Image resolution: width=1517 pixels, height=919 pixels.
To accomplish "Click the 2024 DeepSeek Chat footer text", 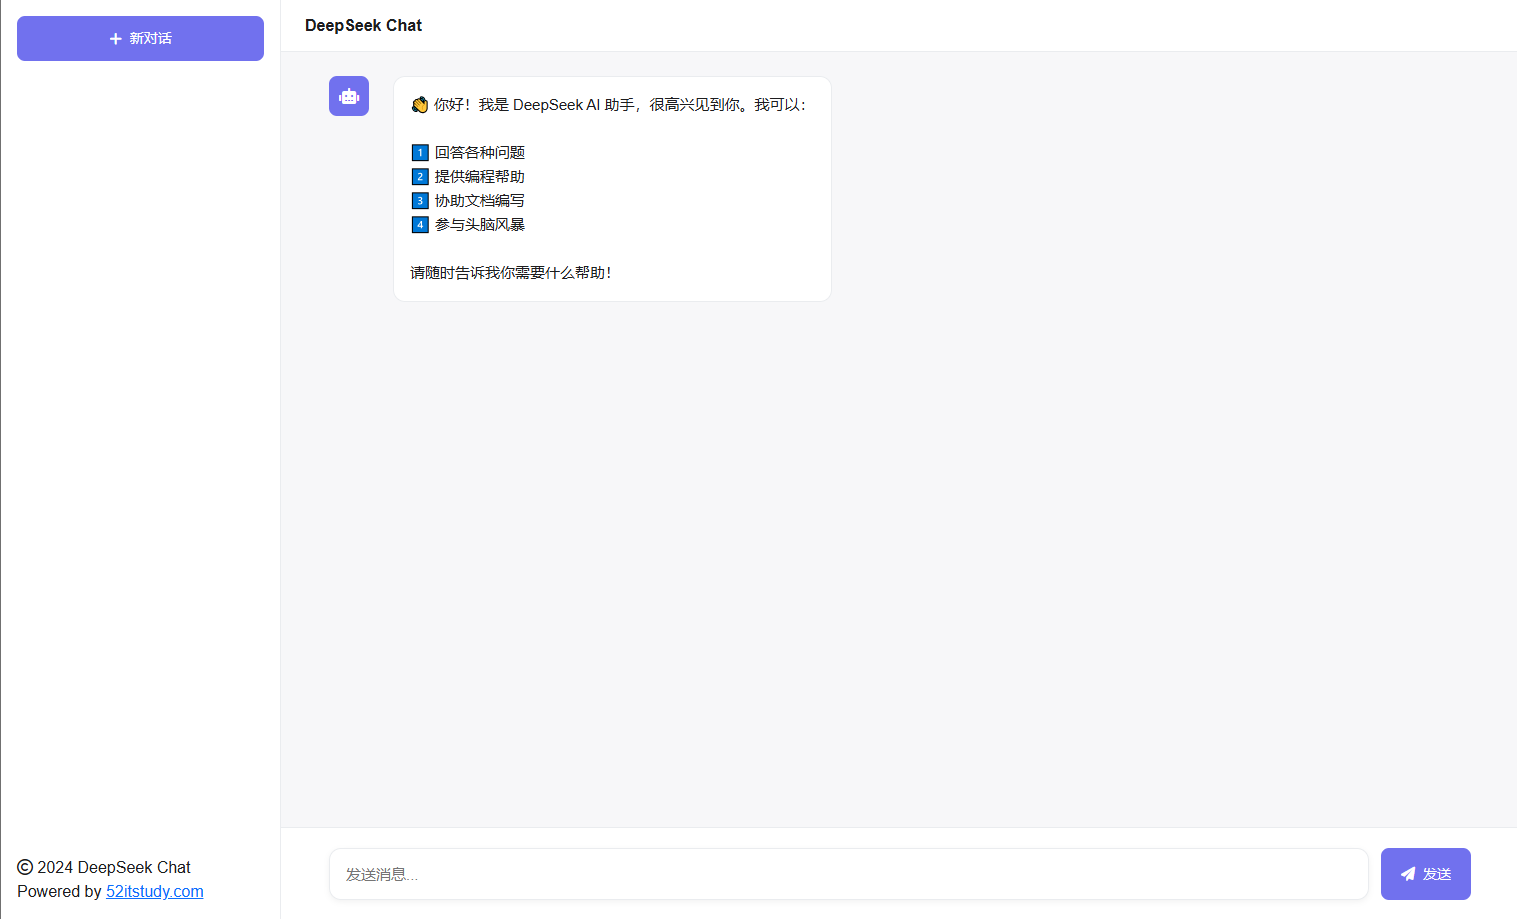I will click(x=114, y=867).
